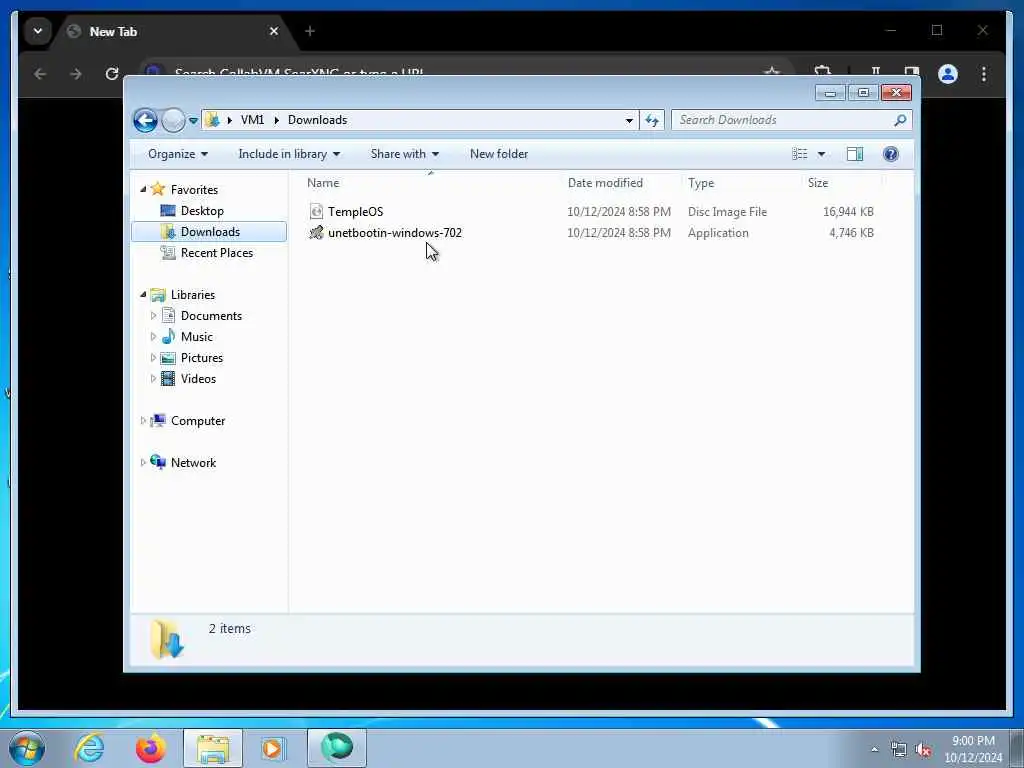The image size is (1024, 768).
Task: Click the Explorer Back navigation arrow
Action: (145, 120)
